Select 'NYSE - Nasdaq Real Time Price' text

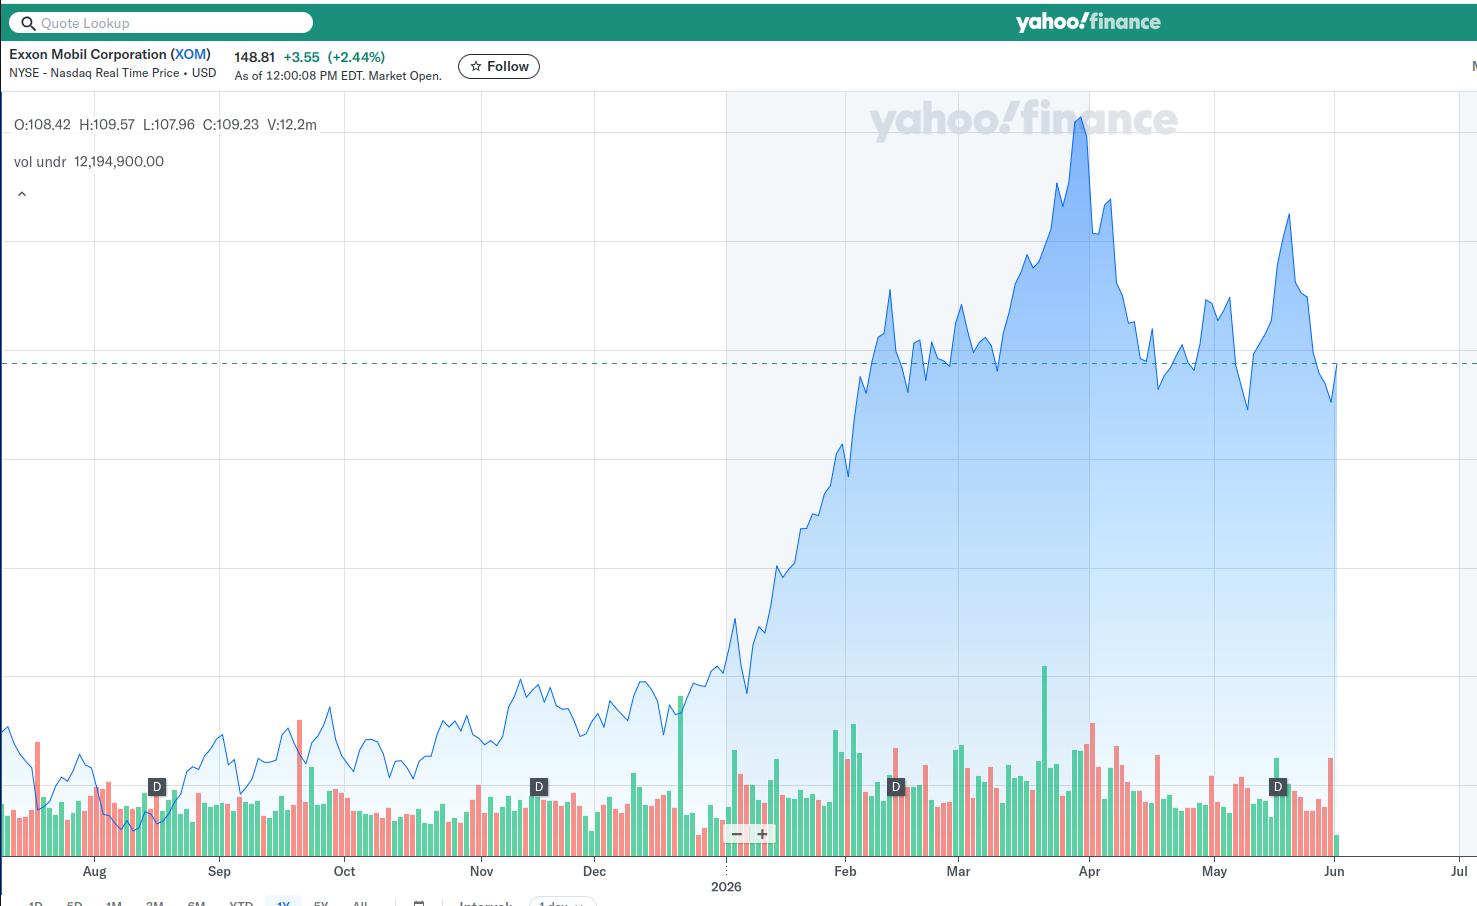tap(94, 73)
